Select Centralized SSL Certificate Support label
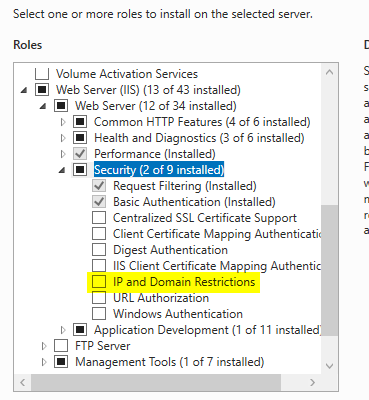The image size is (369, 400). [x=205, y=218]
